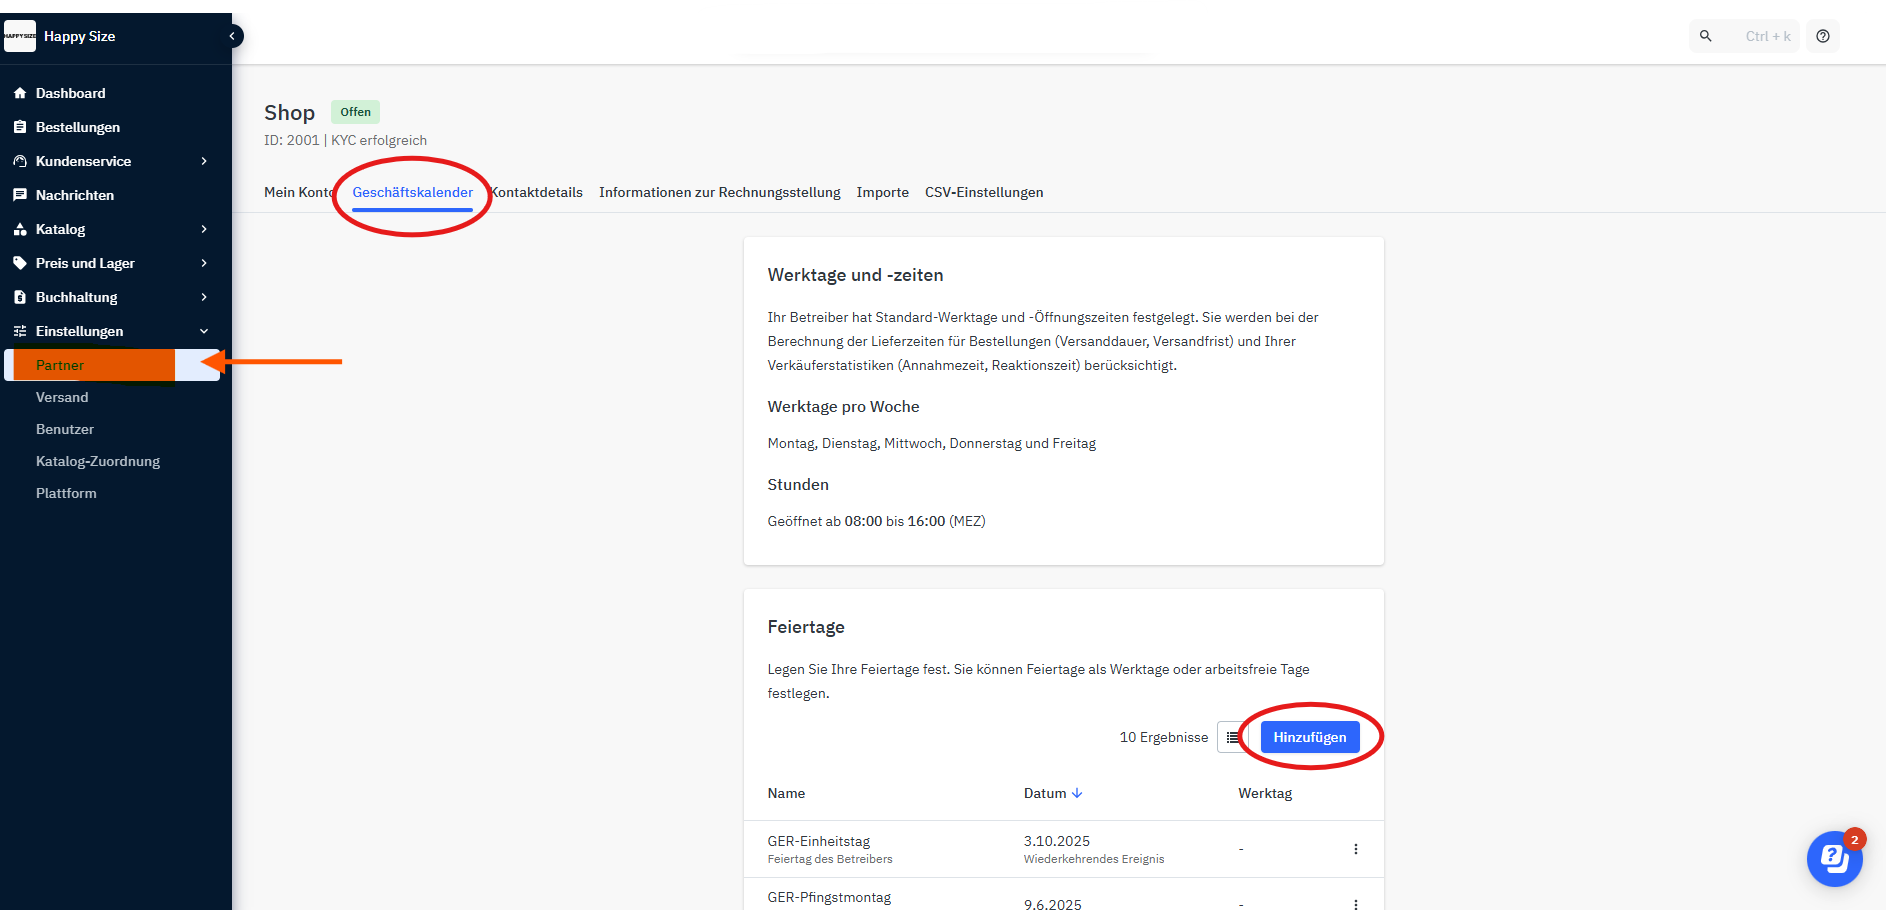1887x910 pixels.
Task: Open the GER-Einheitstag row options menu
Action: coord(1355,849)
